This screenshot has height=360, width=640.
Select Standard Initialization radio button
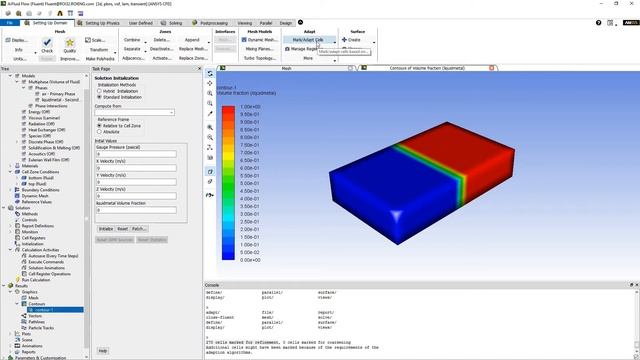99,97
